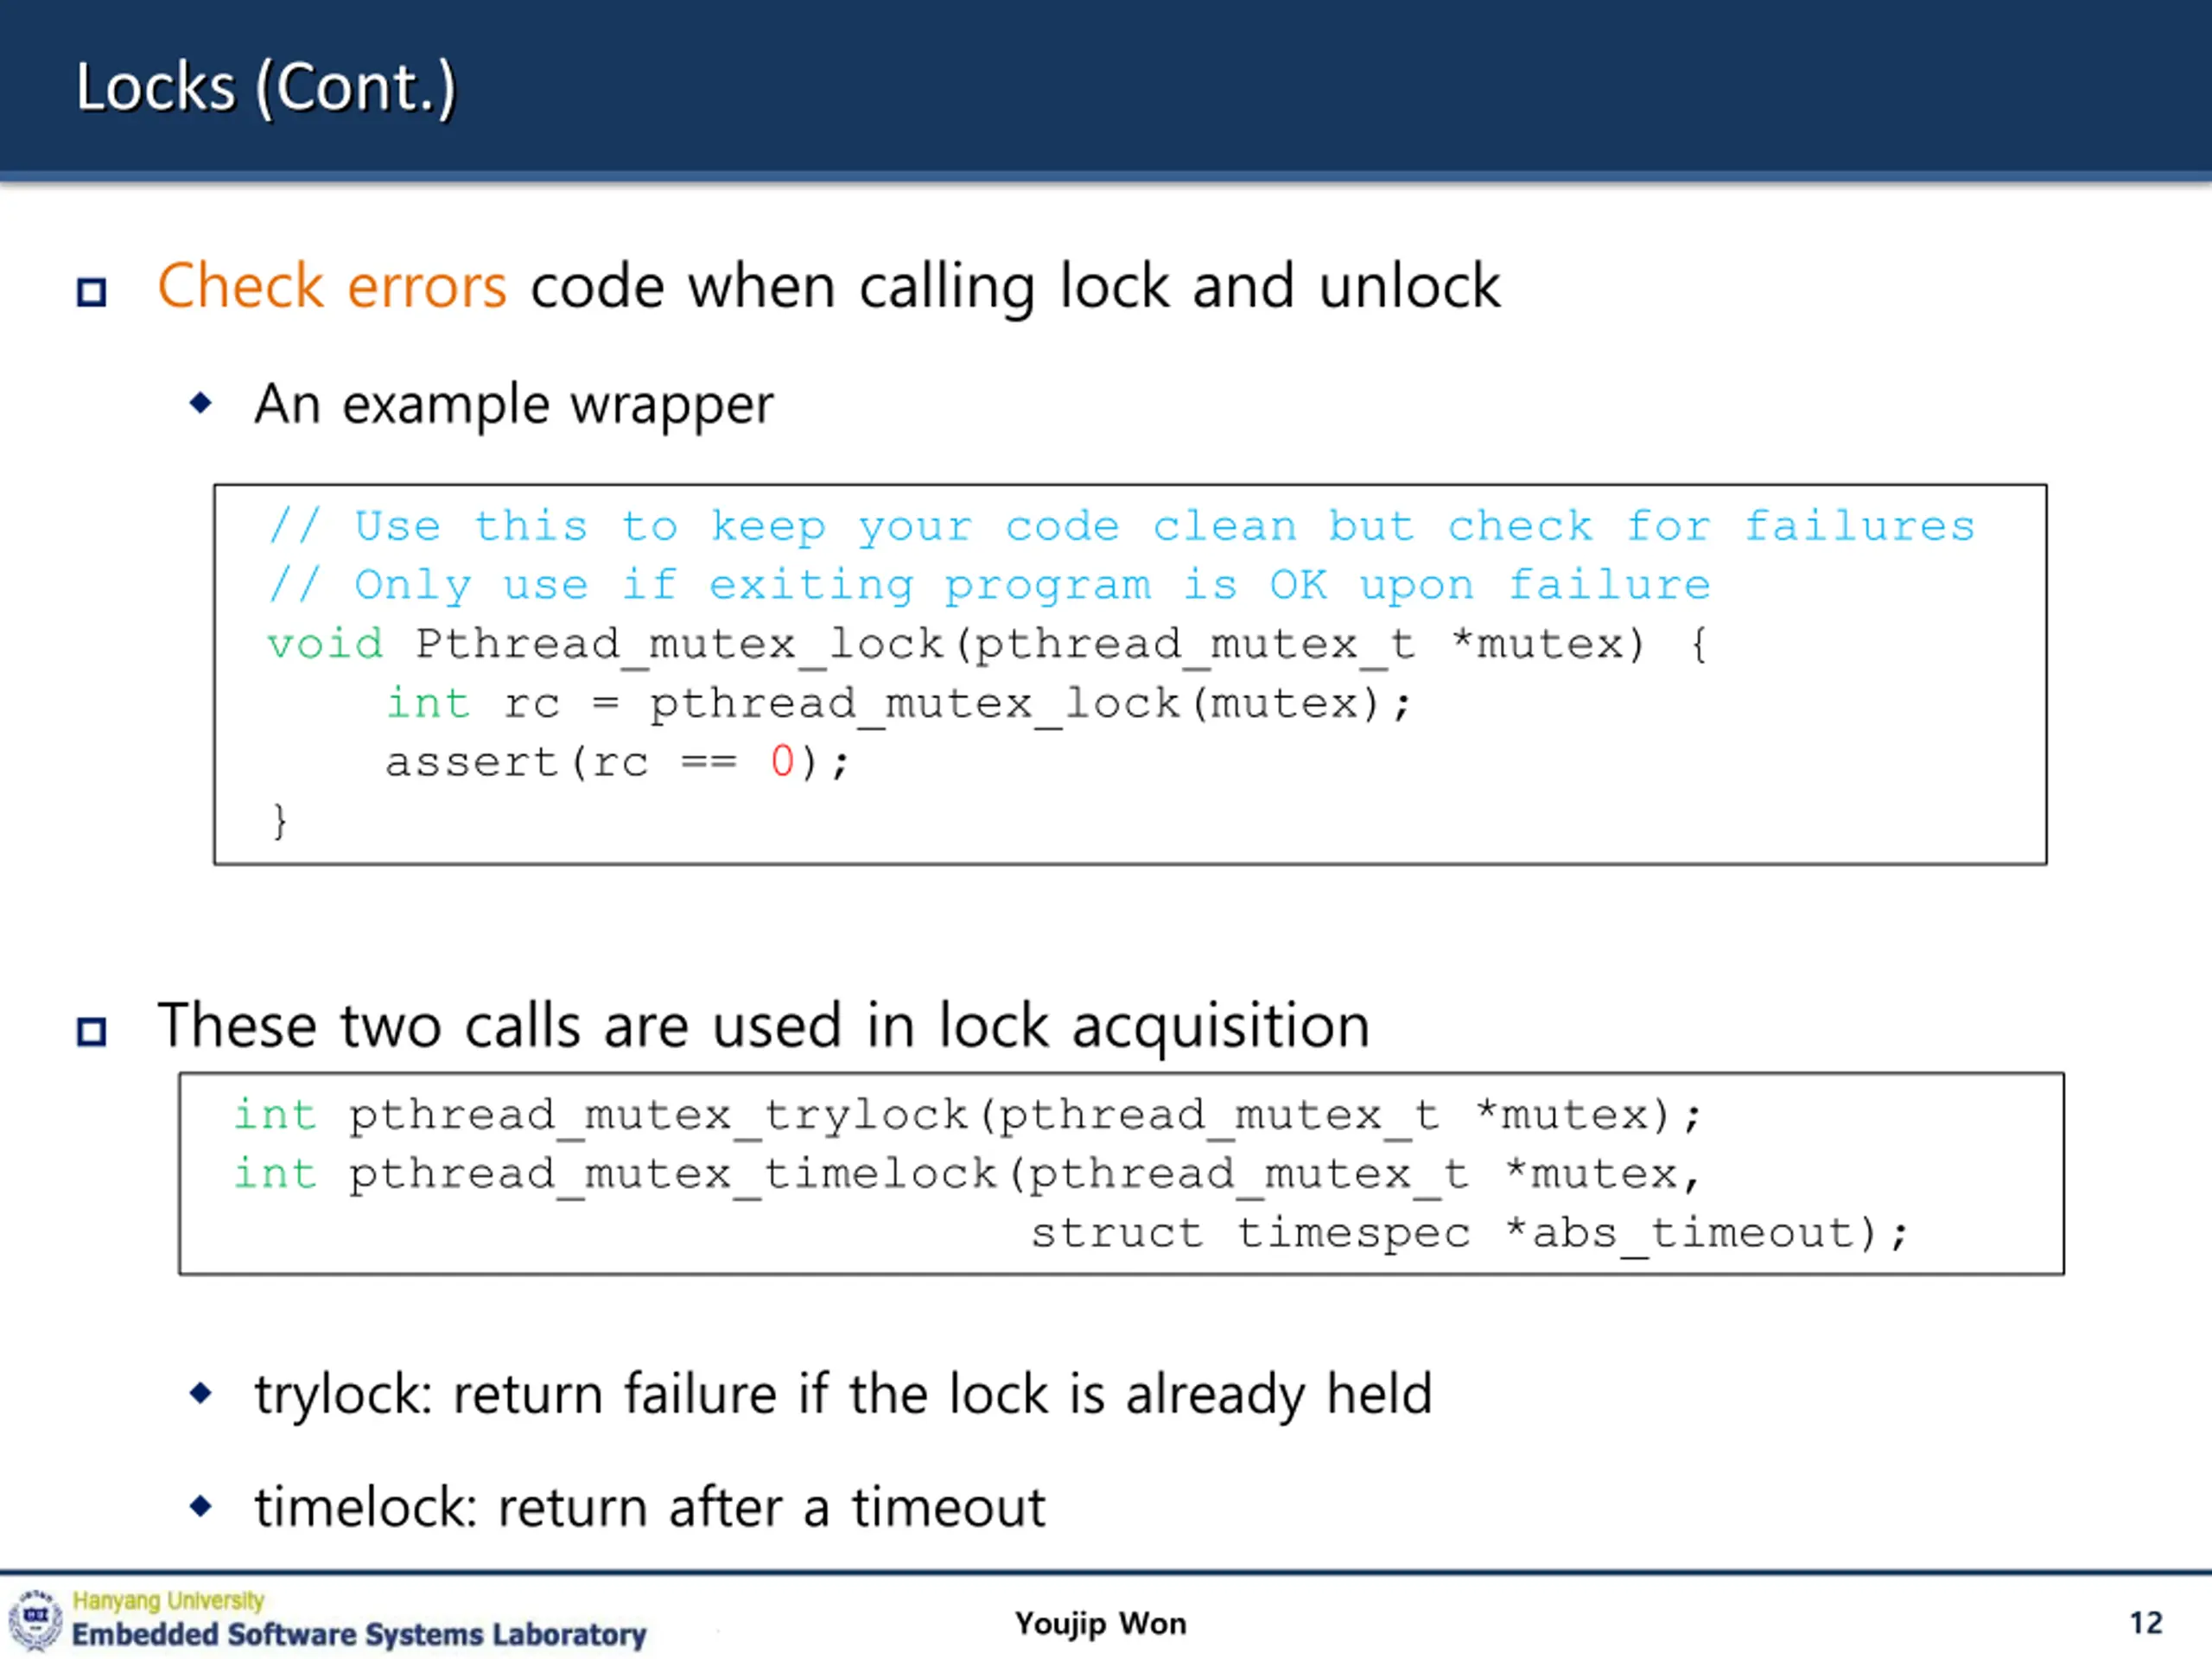The width and height of the screenshot is (2212, 1659).
Task: Click the slide title Locks (Cont.)
Action: pos(266,88)
